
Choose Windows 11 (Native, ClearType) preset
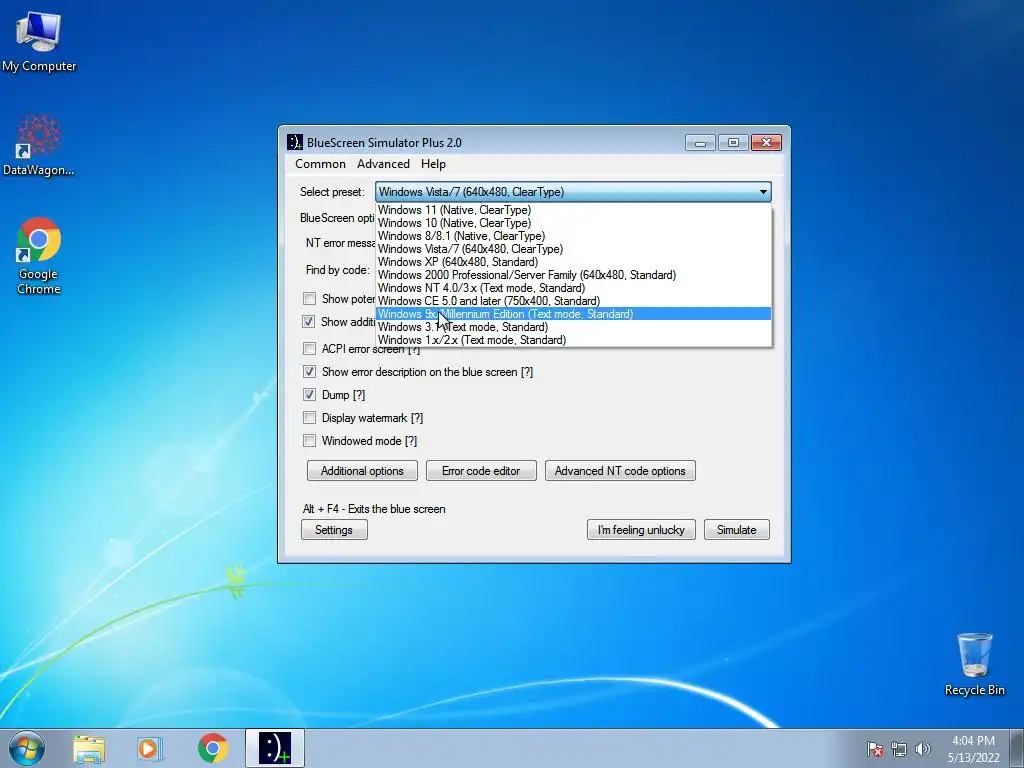[x=573, y=210]
